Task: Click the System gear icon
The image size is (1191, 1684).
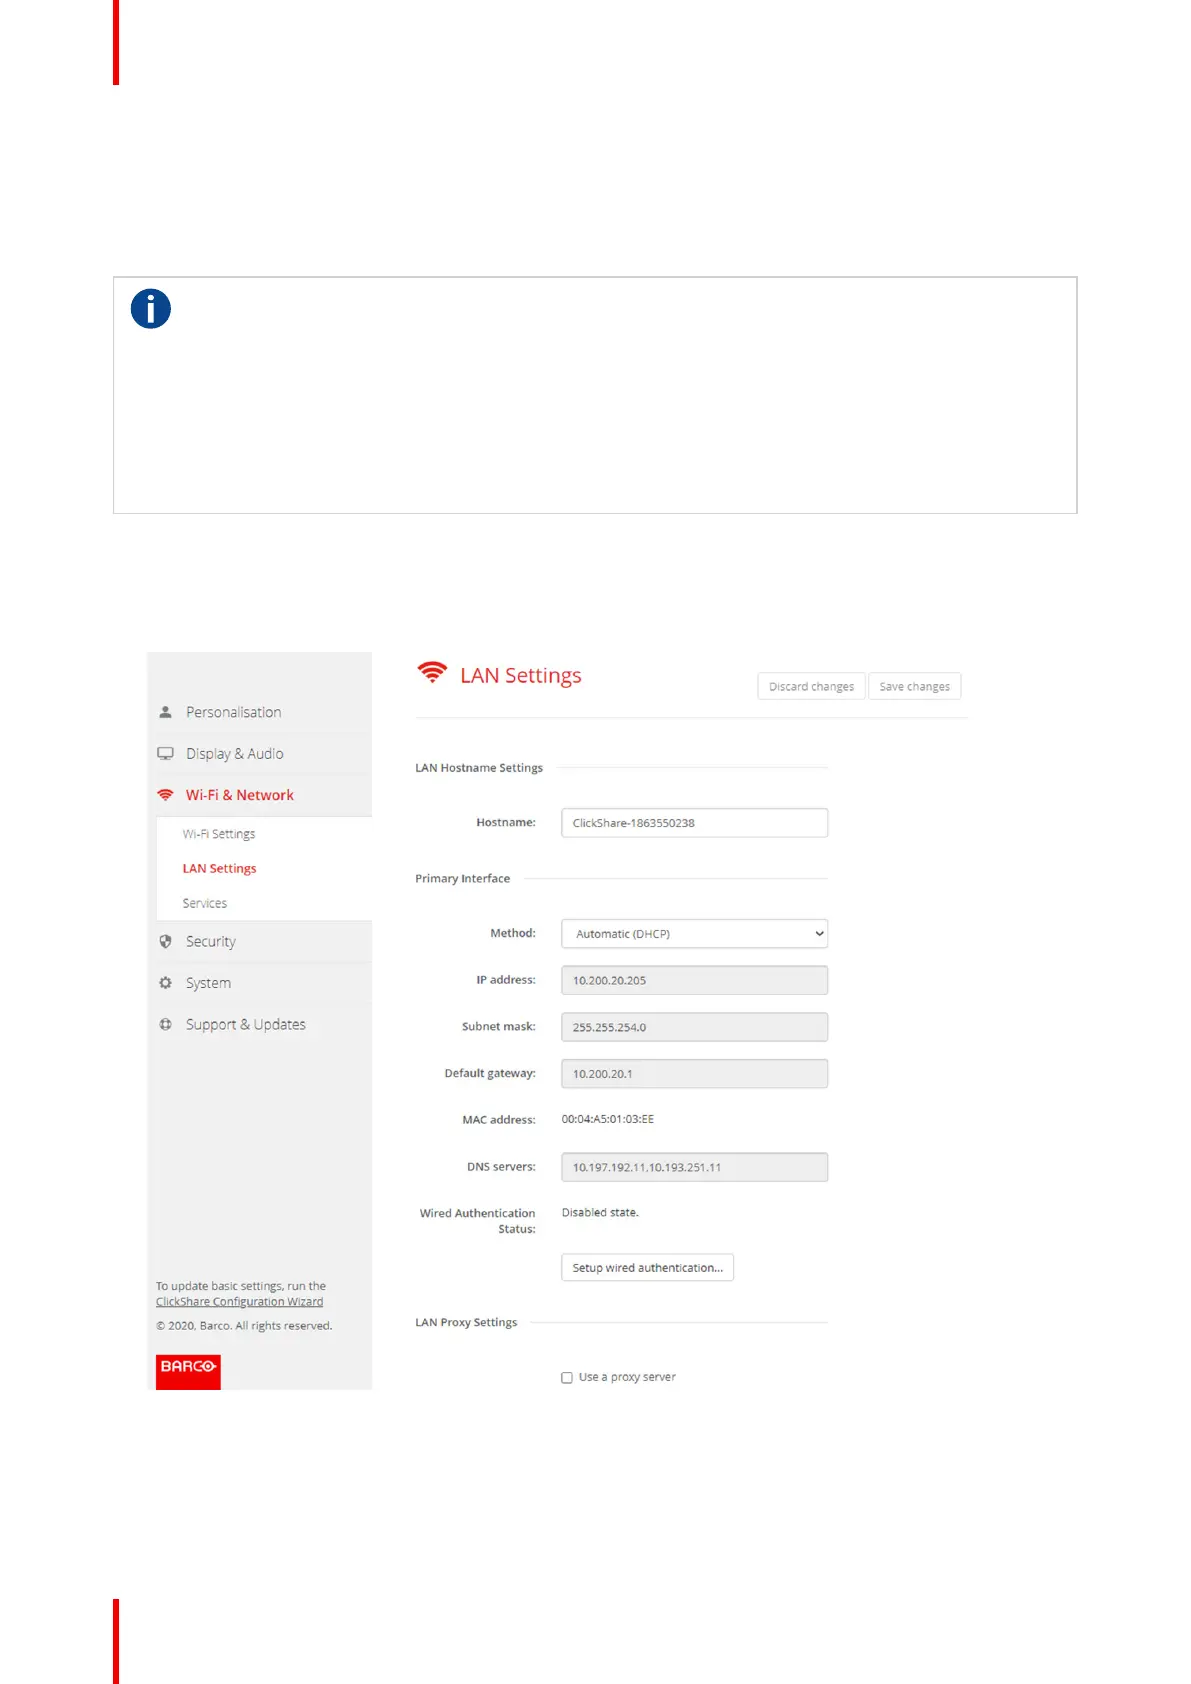Action: (165, 983)
